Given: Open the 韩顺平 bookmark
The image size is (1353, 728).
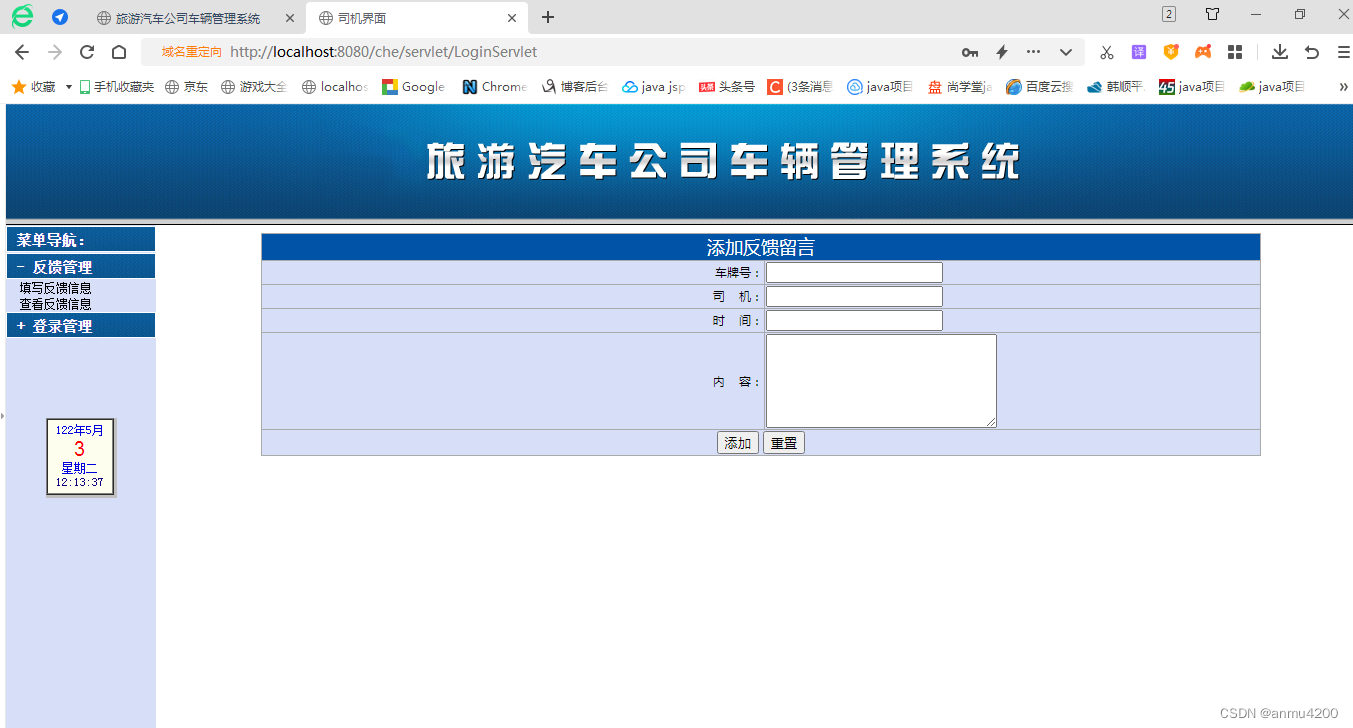Looking at the screenshot, I should click(x=1115, y=87).
